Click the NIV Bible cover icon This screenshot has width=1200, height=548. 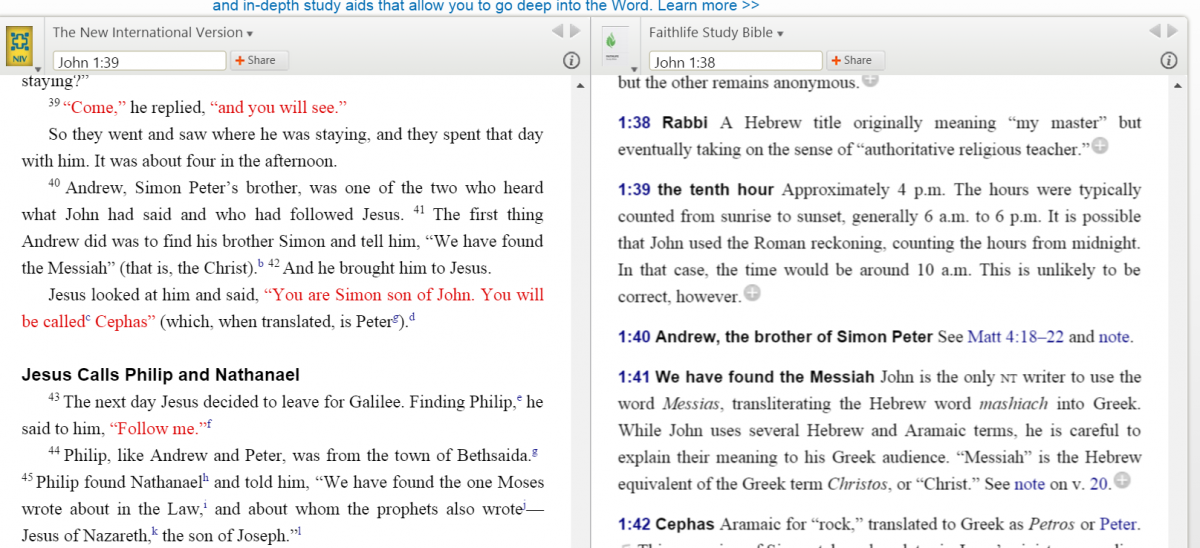[x=20, y=45]
